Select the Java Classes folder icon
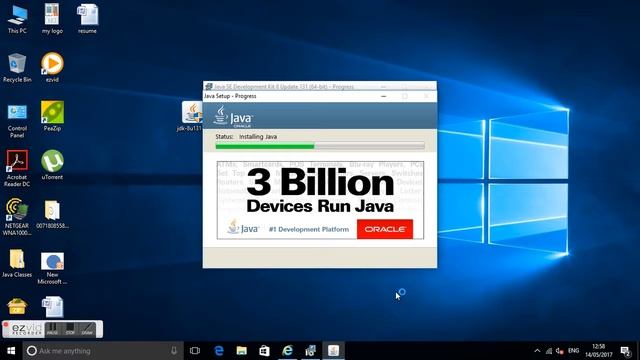The image size is (640, 360). pos(17,263)
